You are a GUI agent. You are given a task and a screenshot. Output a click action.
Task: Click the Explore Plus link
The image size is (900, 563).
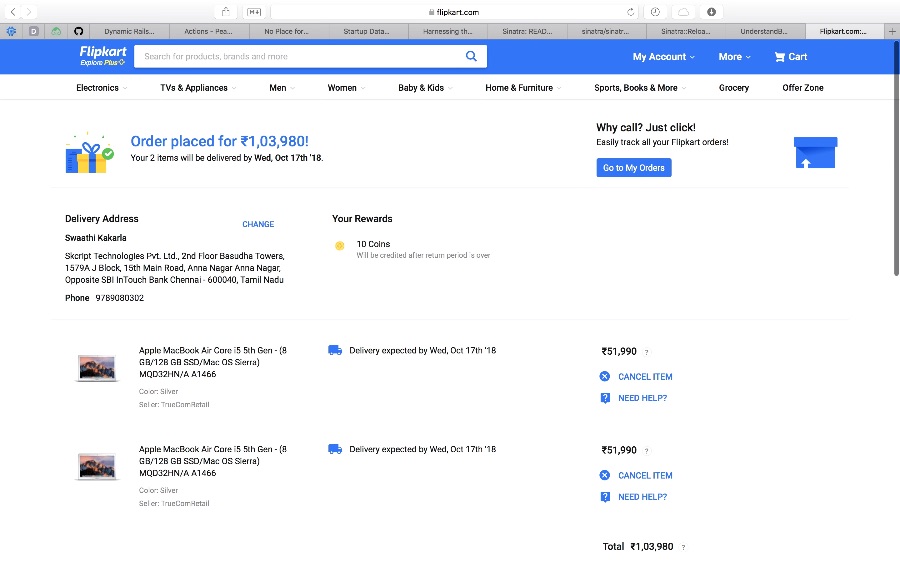(x=102, y=63)
